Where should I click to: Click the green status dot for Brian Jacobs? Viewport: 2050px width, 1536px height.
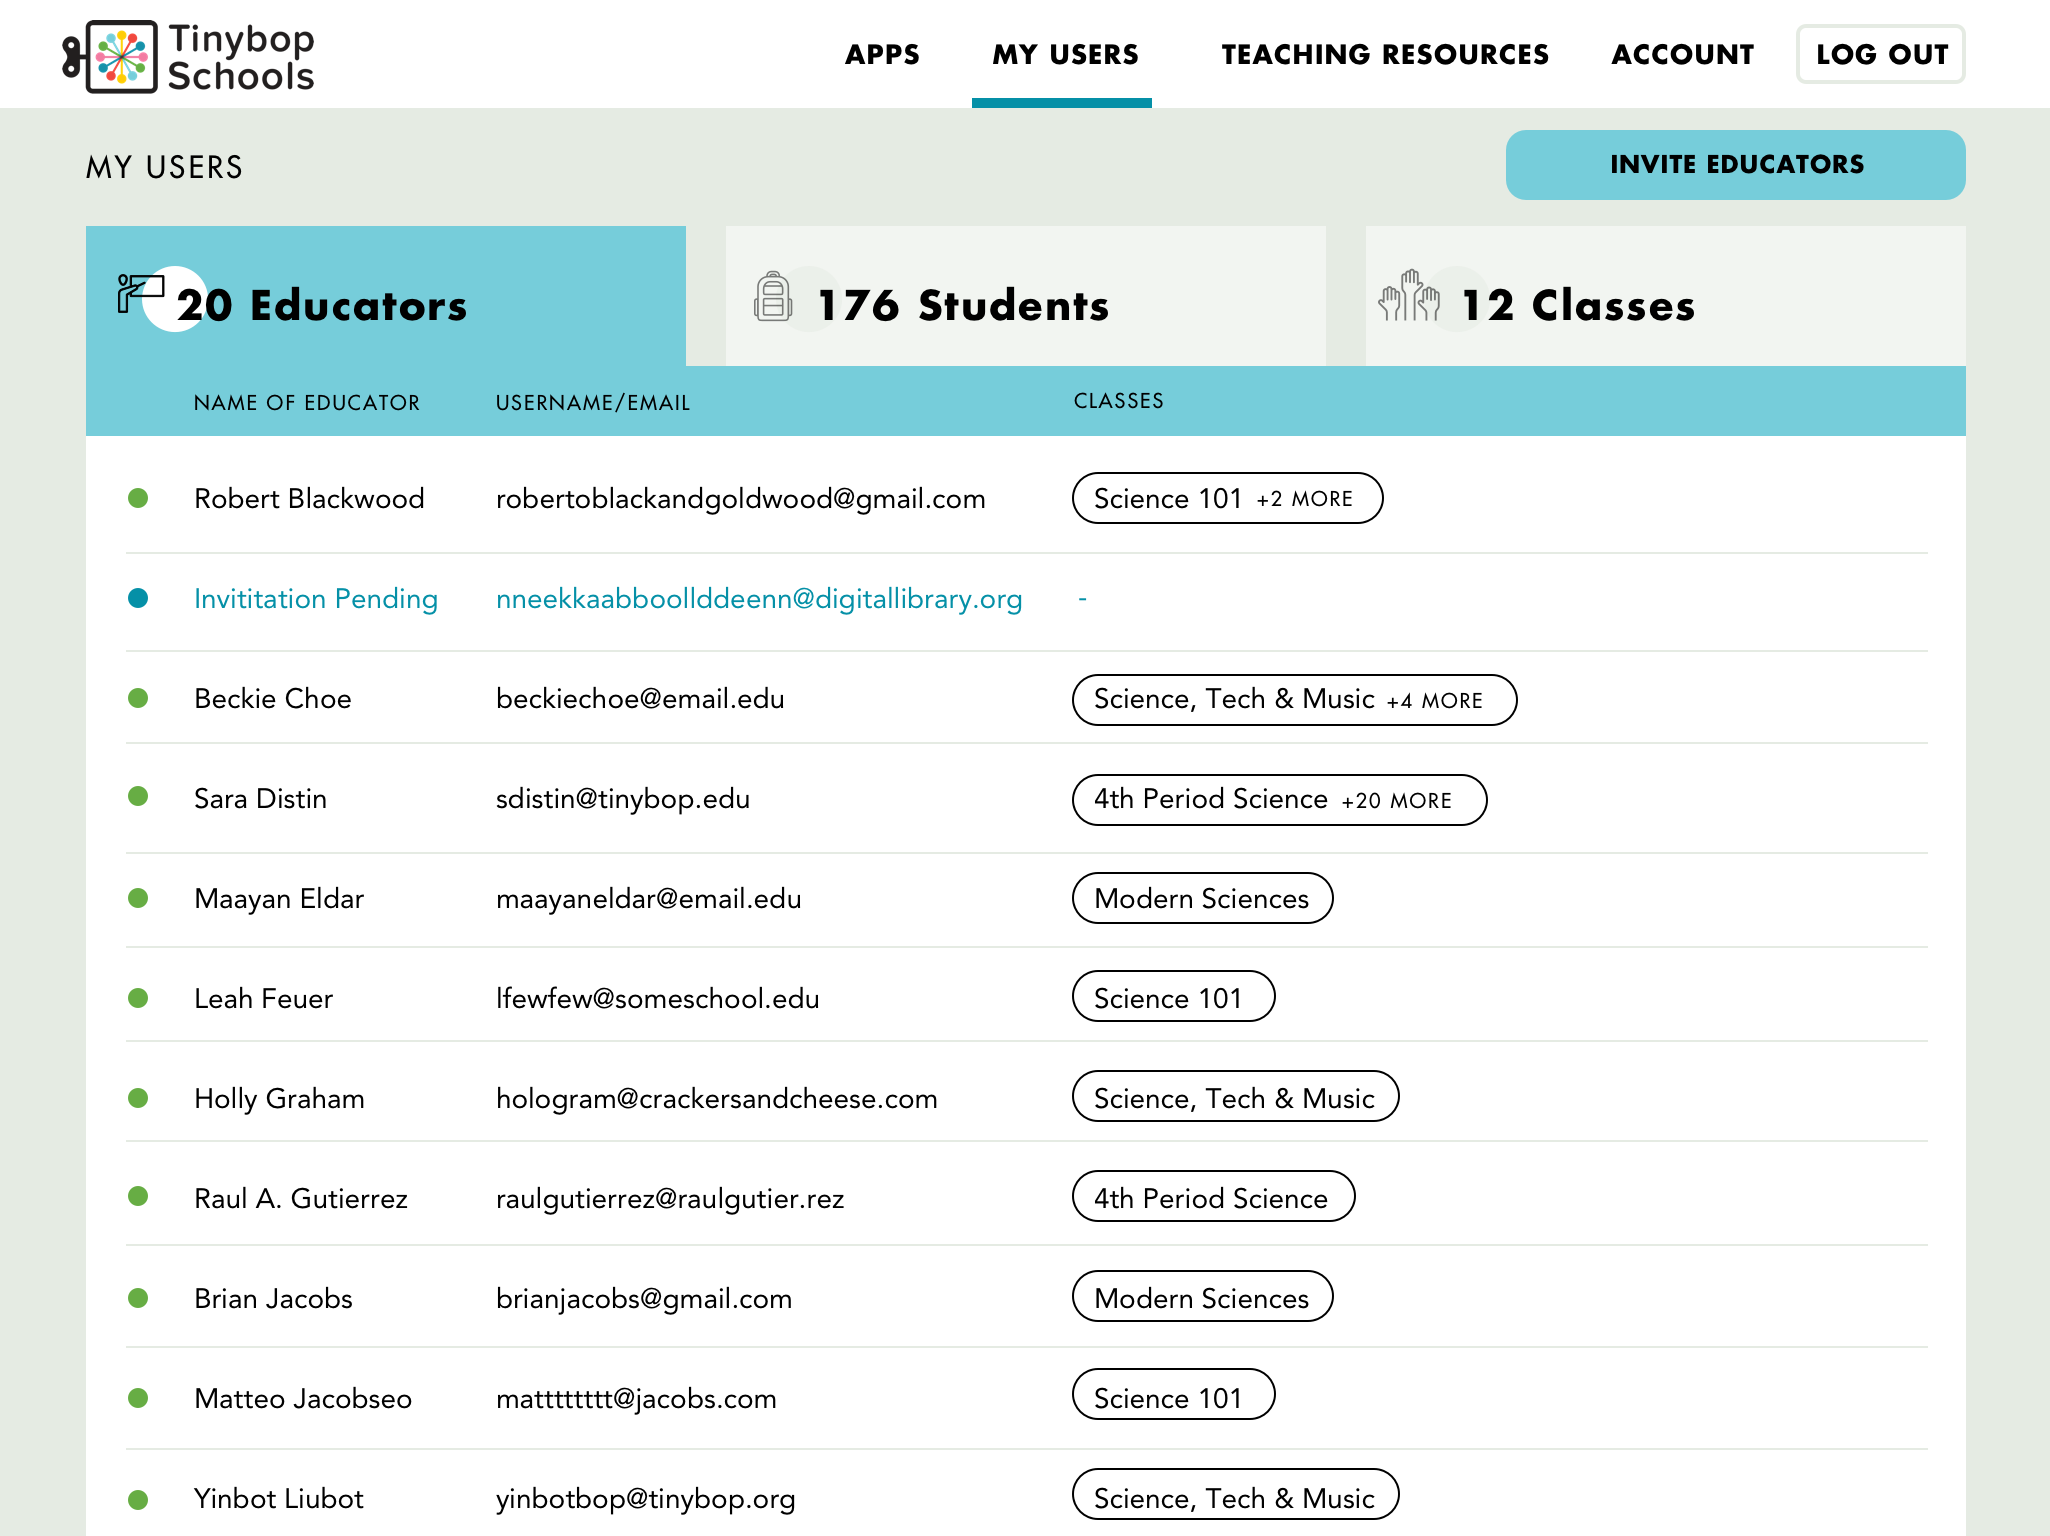138,1298
